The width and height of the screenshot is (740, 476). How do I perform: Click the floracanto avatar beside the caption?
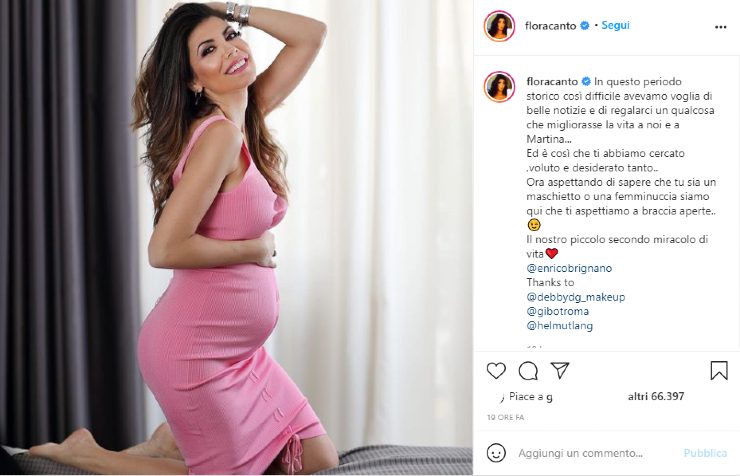click(x=499, y=87)
